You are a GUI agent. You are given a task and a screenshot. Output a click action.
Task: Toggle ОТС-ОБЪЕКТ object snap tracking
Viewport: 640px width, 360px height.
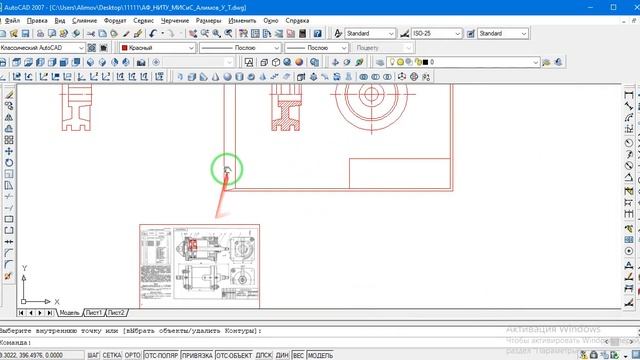coord(234,356)
